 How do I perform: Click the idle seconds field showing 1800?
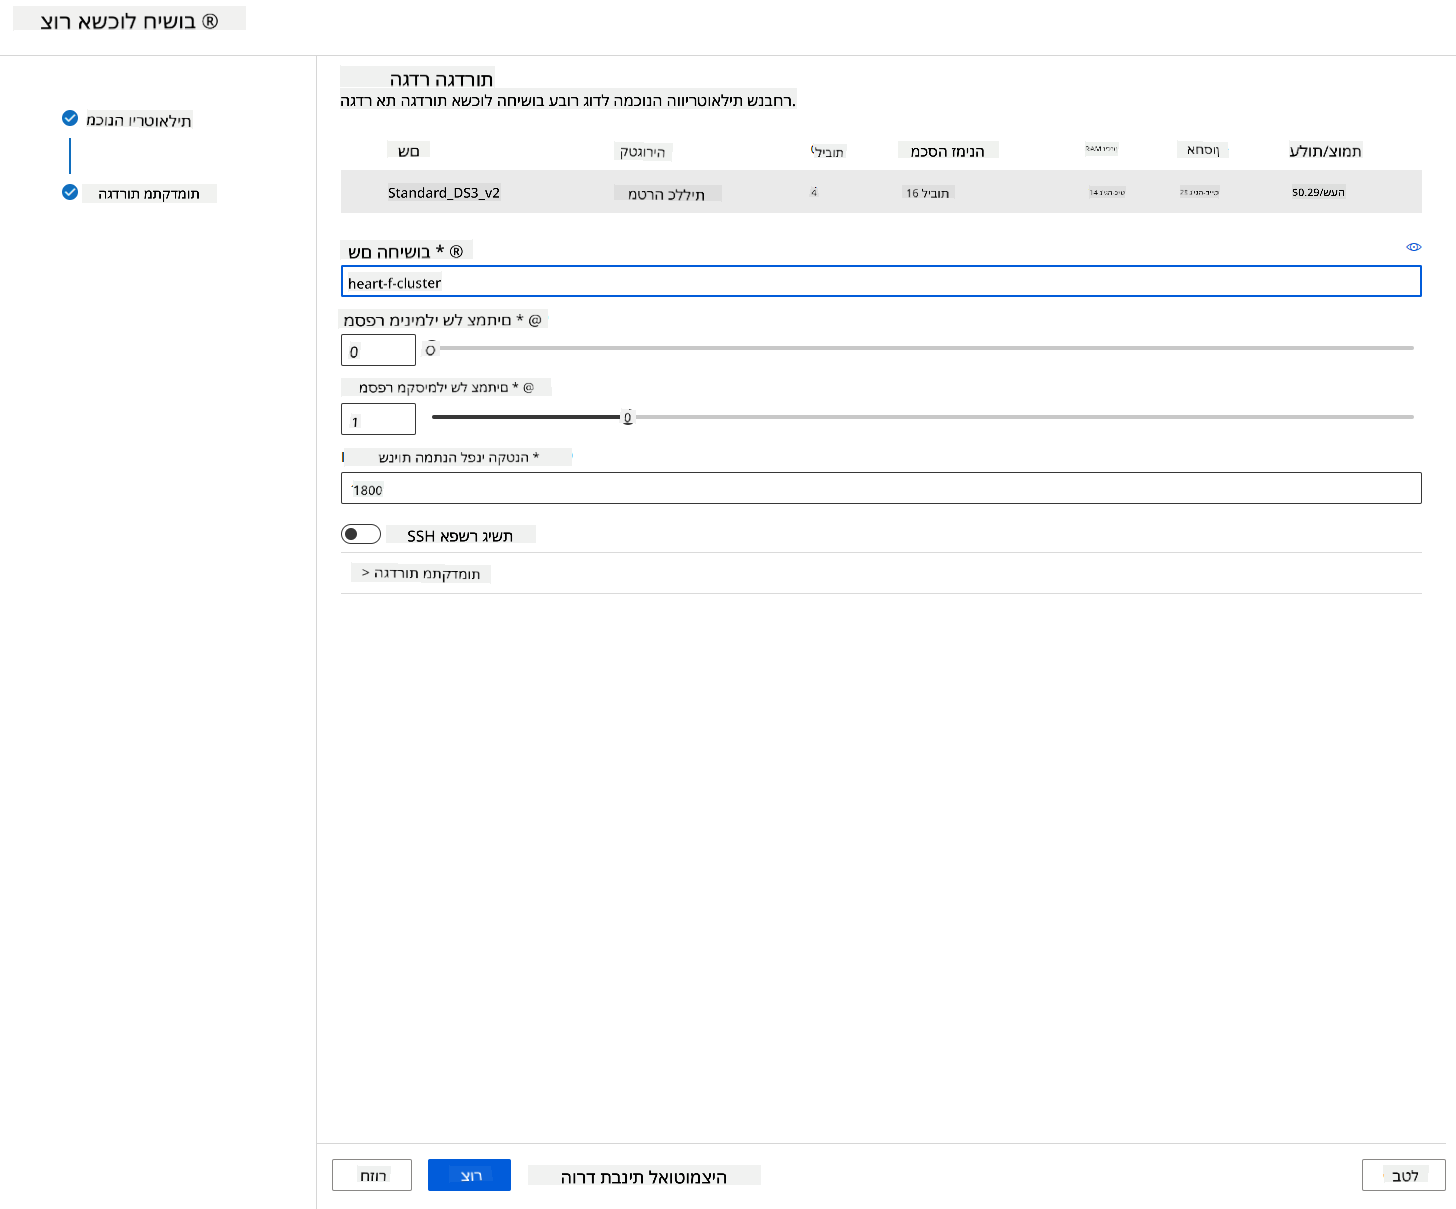881,488
